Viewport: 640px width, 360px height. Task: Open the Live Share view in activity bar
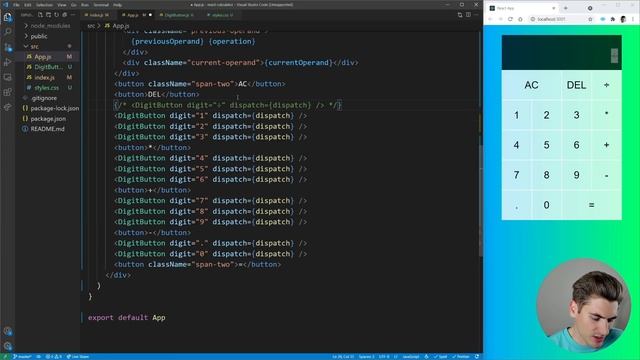pos(8,107)
